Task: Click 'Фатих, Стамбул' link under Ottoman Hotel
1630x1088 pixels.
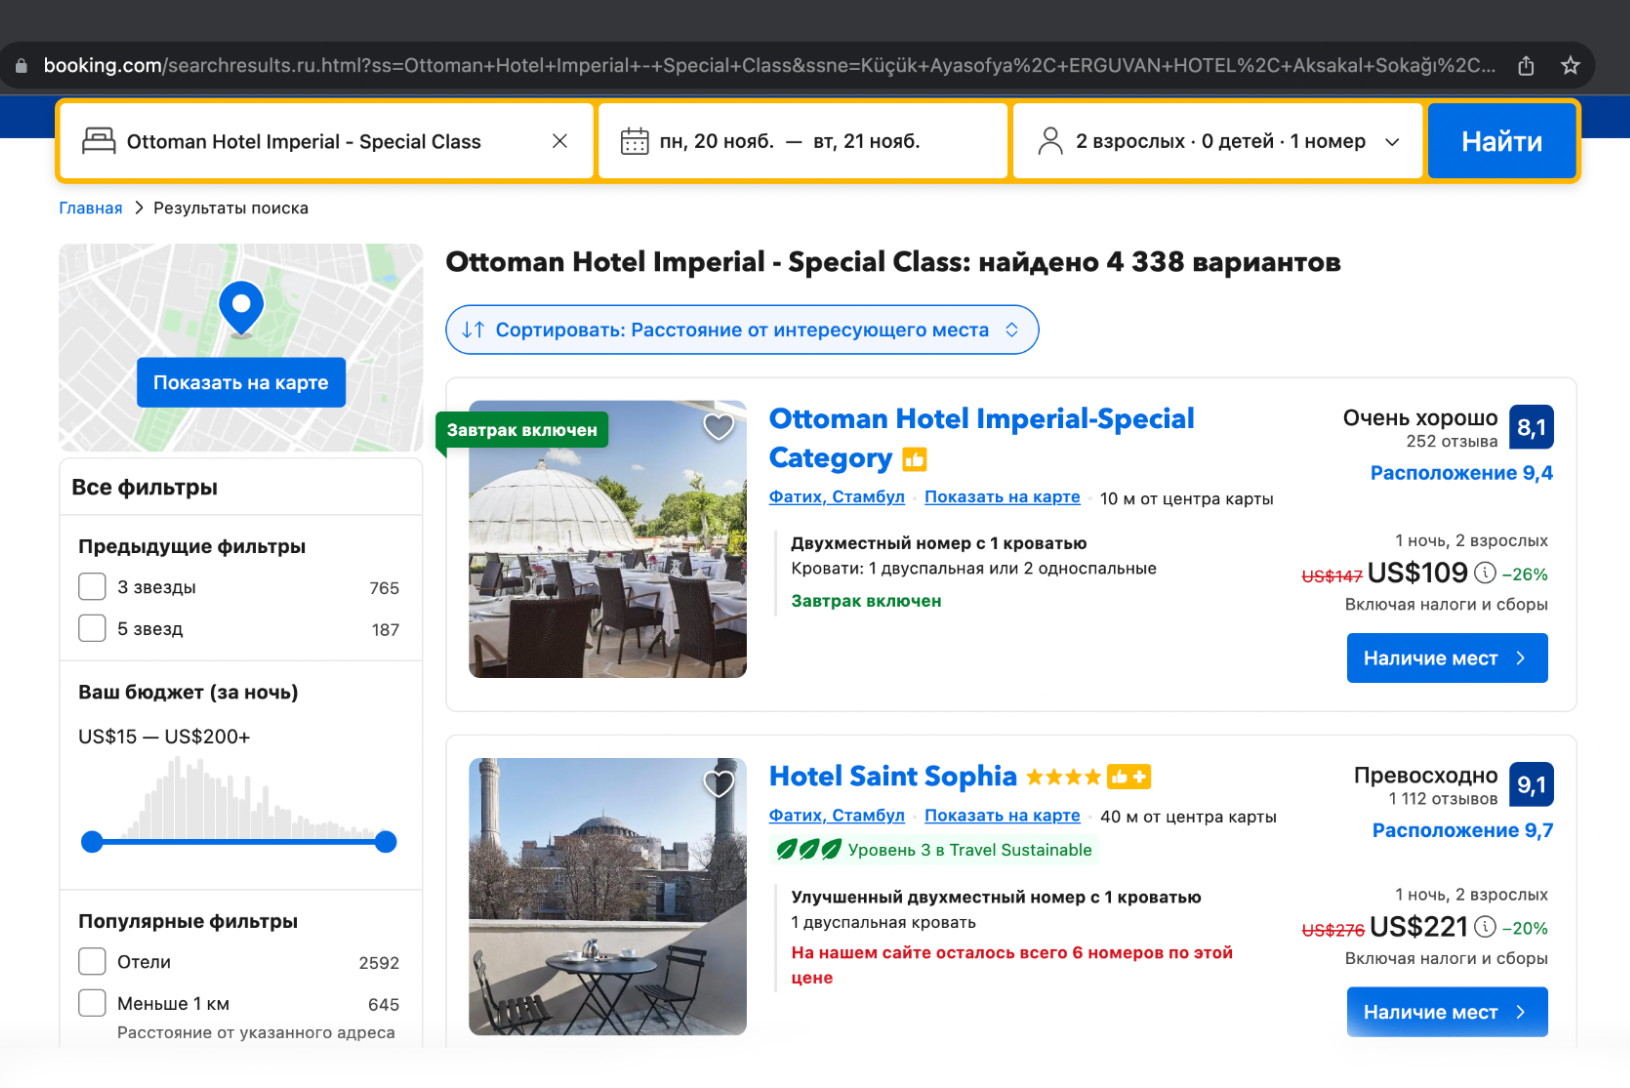Action: pyautogui.click(x=837, y=497)
